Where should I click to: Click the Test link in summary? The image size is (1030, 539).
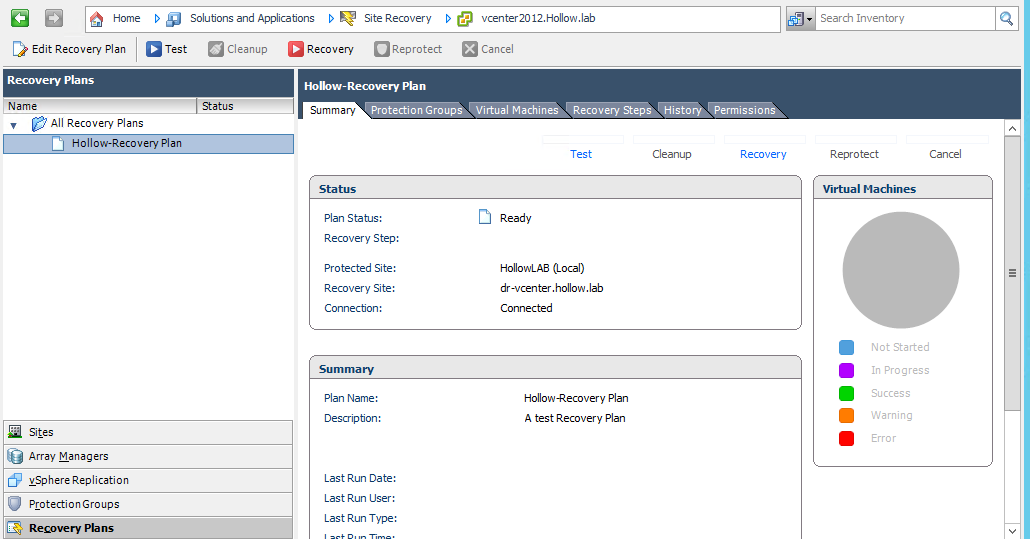581,154
